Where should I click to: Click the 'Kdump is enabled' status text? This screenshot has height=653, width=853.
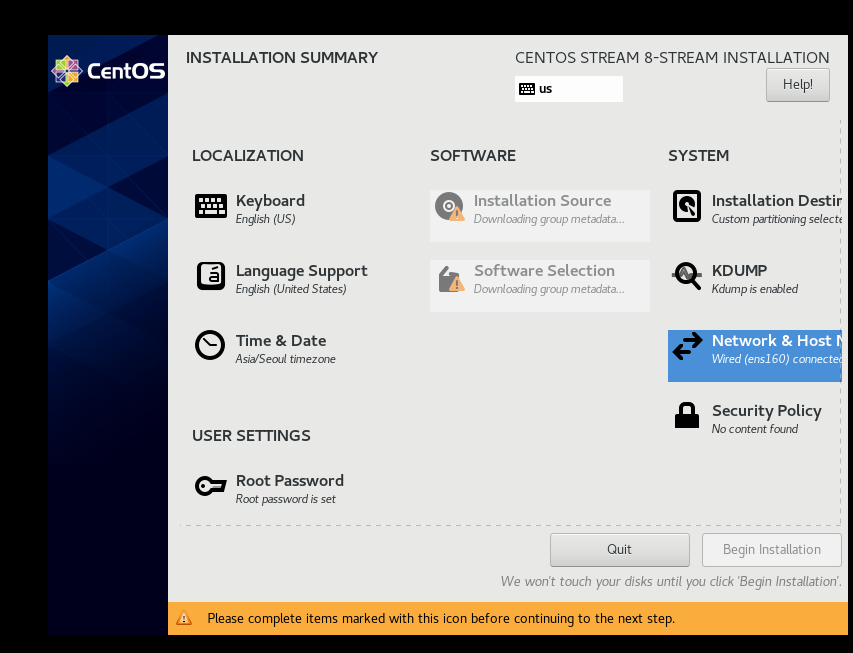click(755, 289)
